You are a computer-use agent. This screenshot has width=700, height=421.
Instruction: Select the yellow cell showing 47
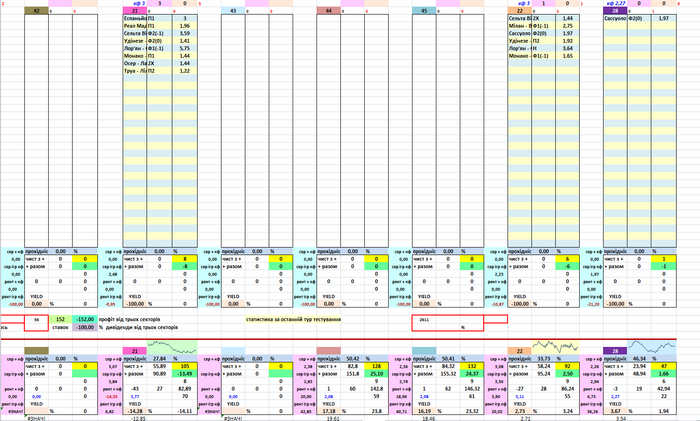coord(664,366)
